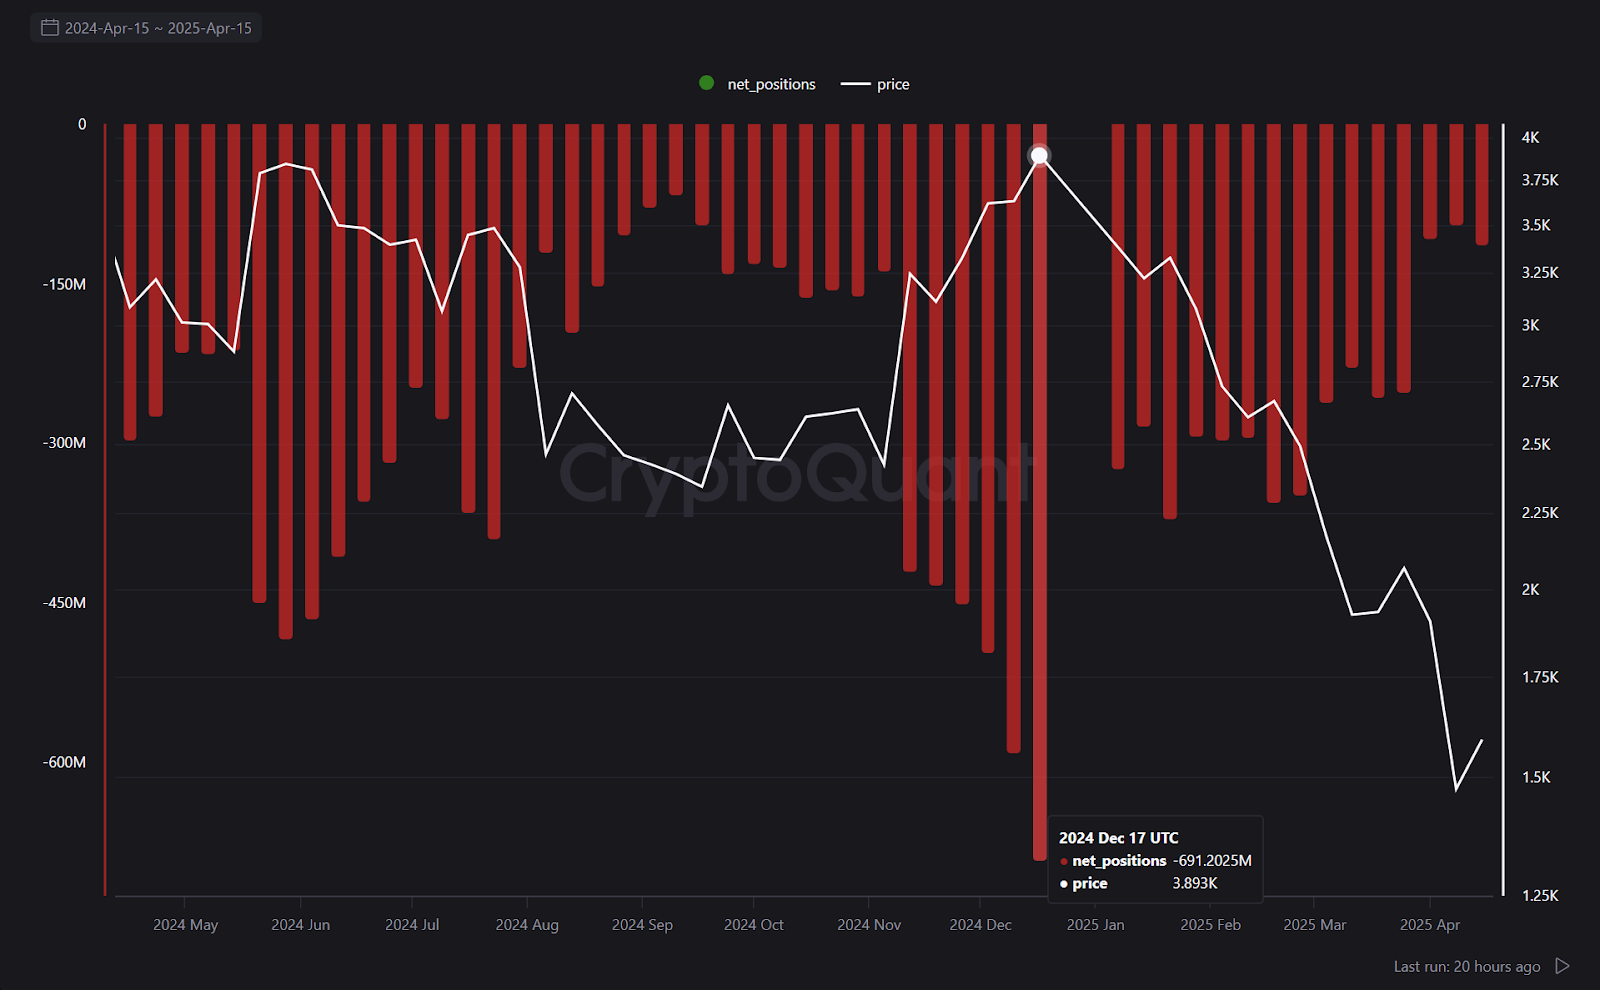Click the 2024 Dec axis label
Screen dimensions: 1600x990
pos(980,924)
